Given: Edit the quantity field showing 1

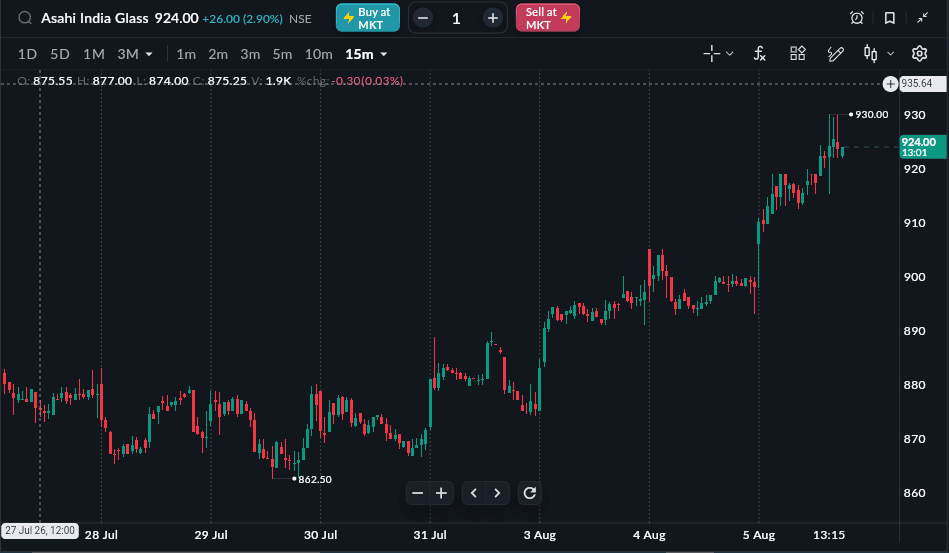Looking at the screenshot, I should pyautogui.click(x=457, y=19).
